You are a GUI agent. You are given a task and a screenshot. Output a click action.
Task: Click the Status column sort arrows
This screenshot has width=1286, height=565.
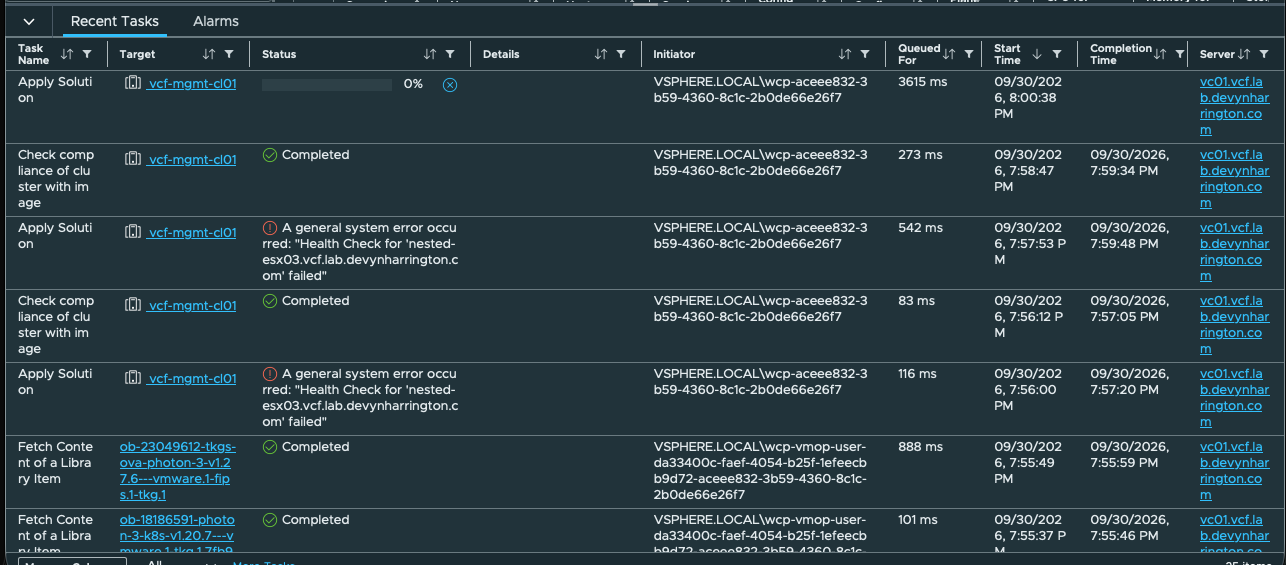coord(430,54)
